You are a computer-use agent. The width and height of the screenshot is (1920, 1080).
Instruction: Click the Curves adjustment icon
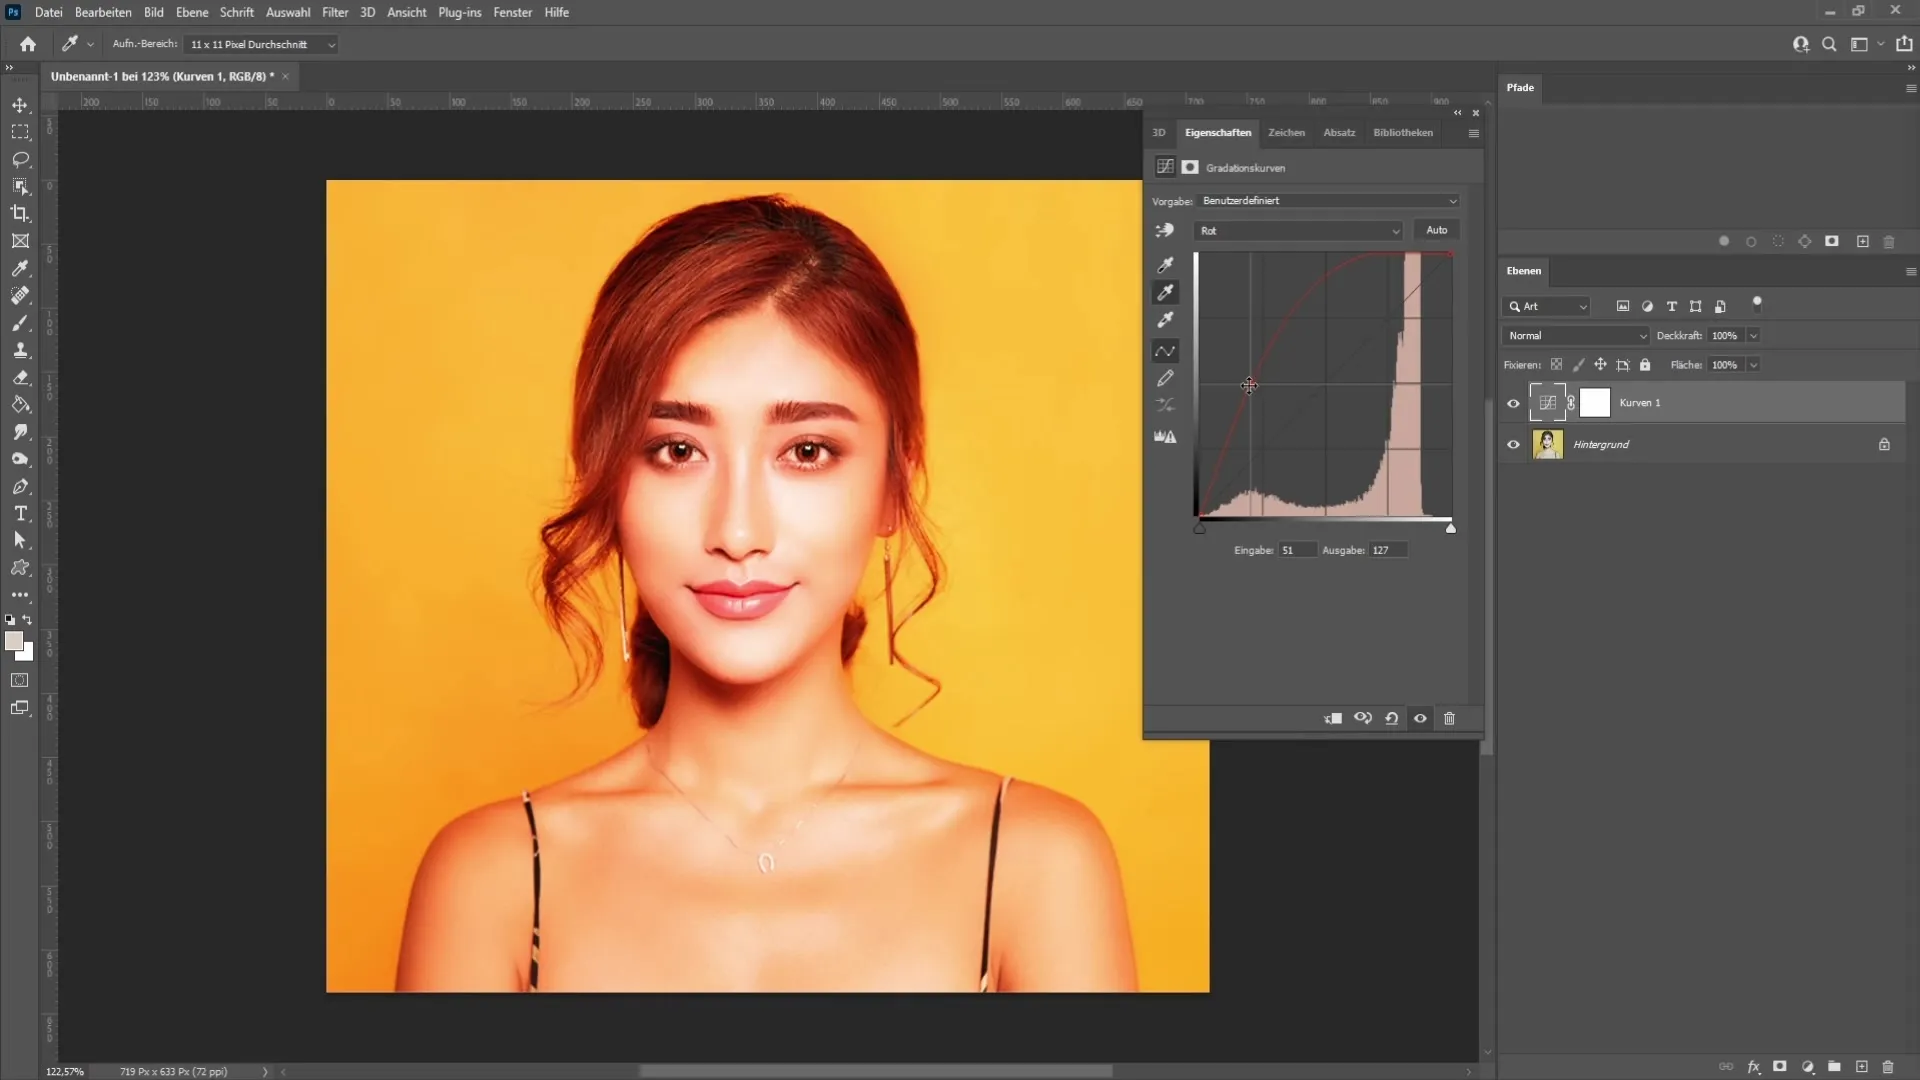pos(1164,166)
